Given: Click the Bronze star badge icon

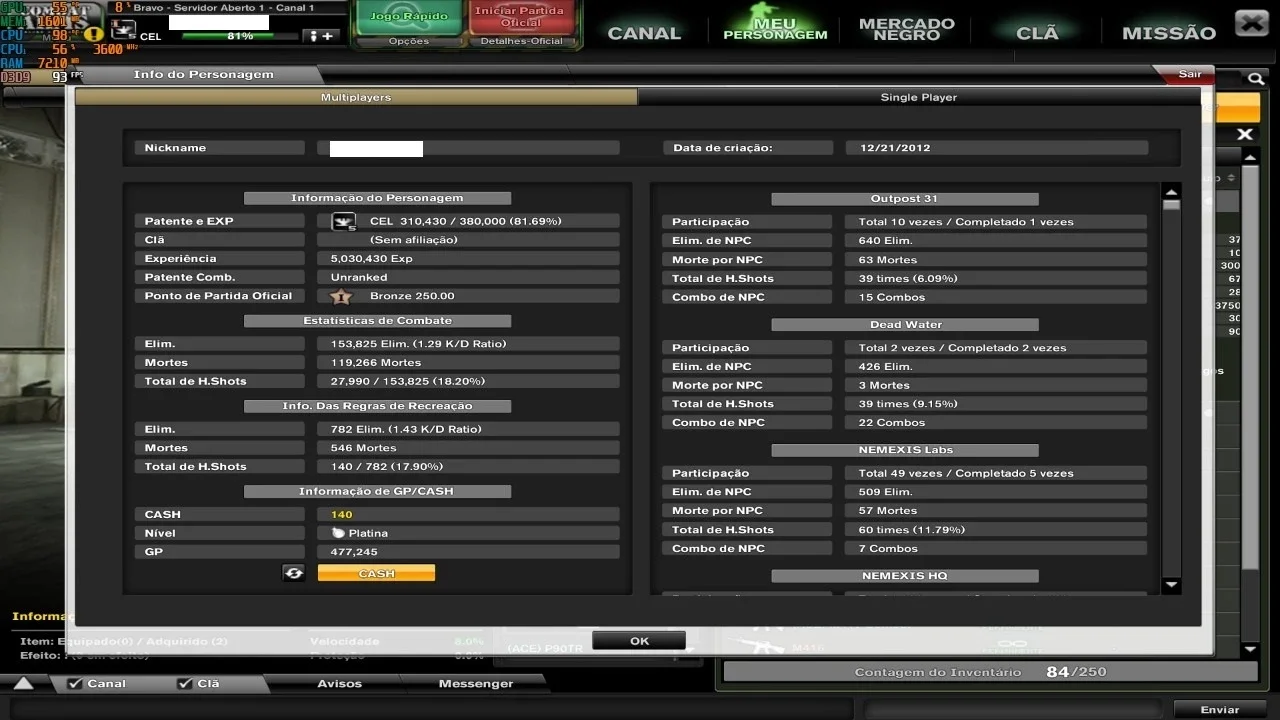Looking at the screenshot, I should point(341,296).
